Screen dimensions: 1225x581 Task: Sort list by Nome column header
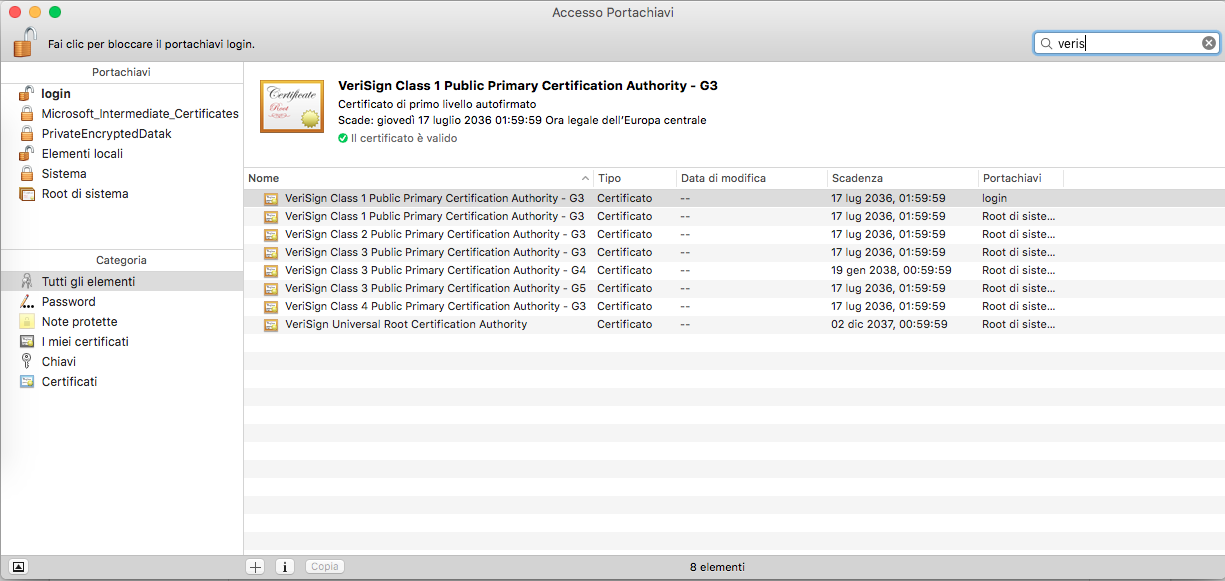pos(419,178)
